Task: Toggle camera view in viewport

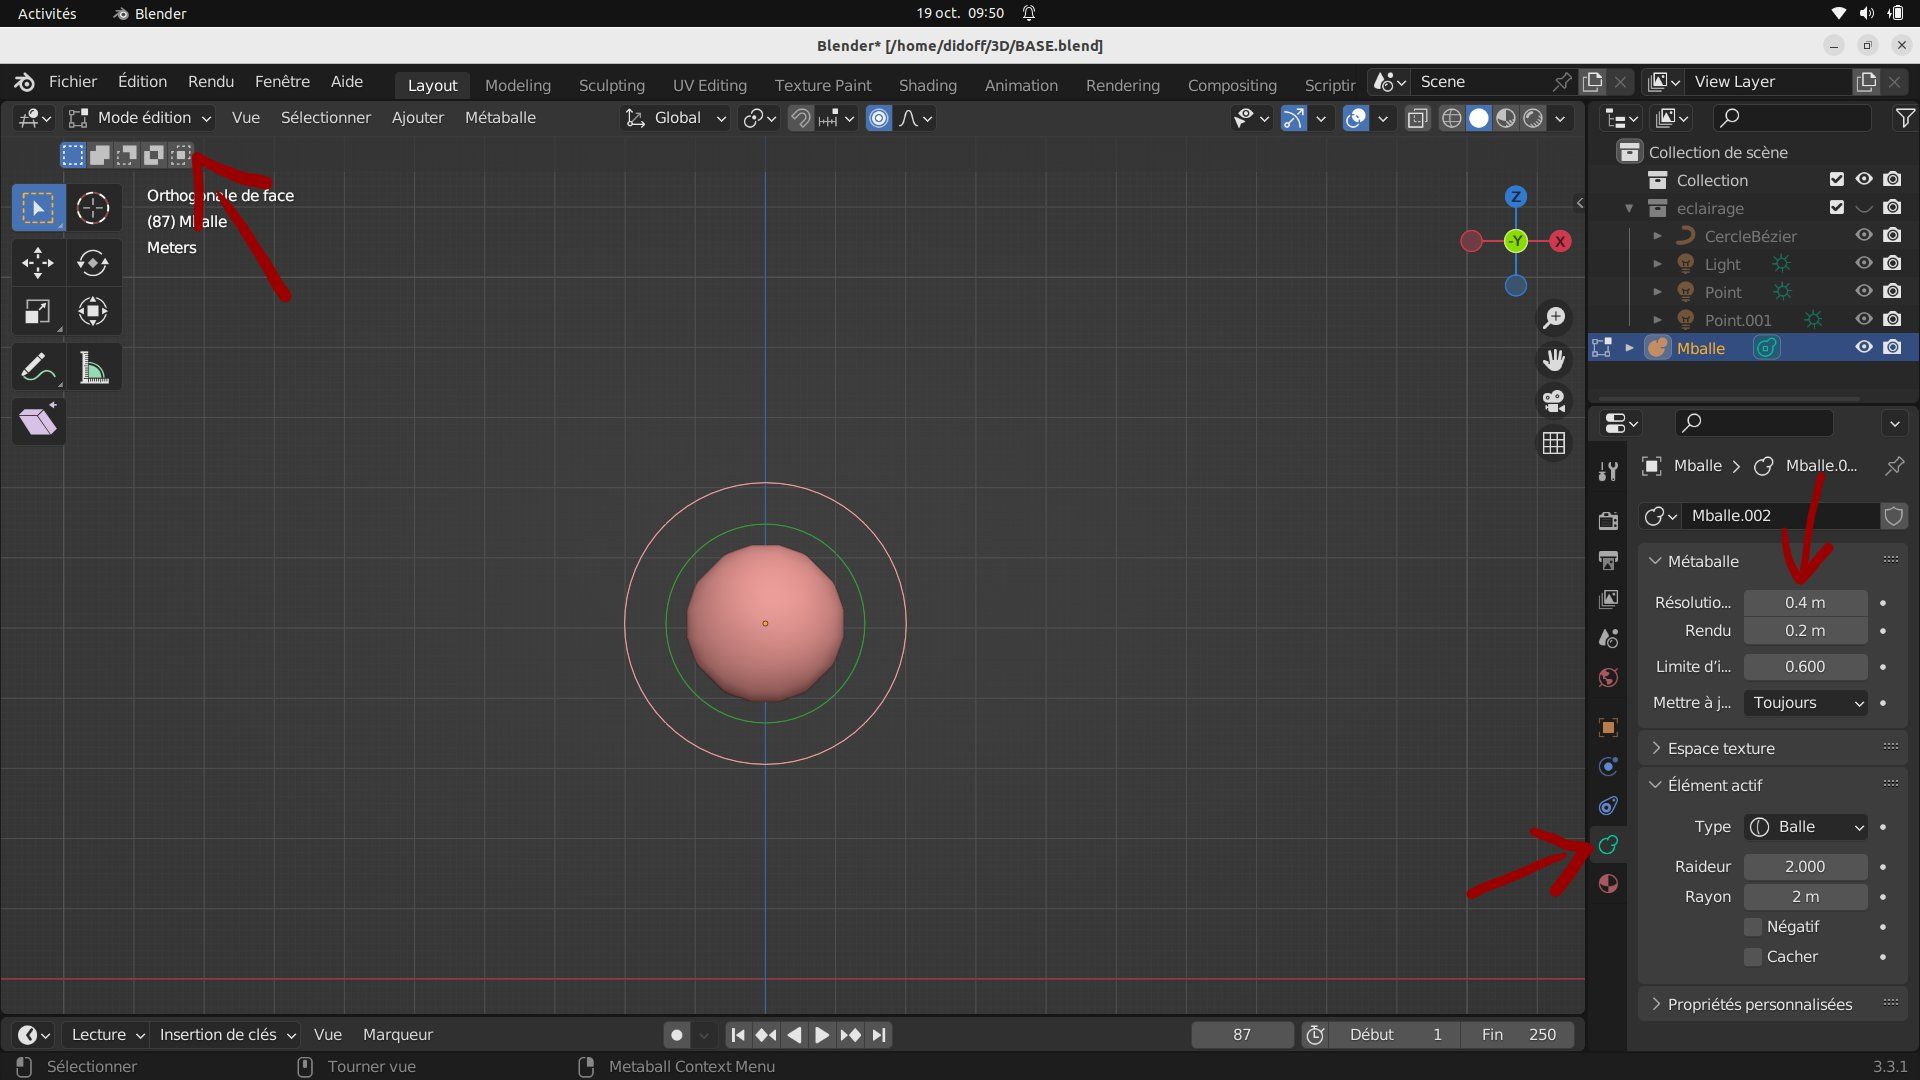Action: click(1553, 401)
